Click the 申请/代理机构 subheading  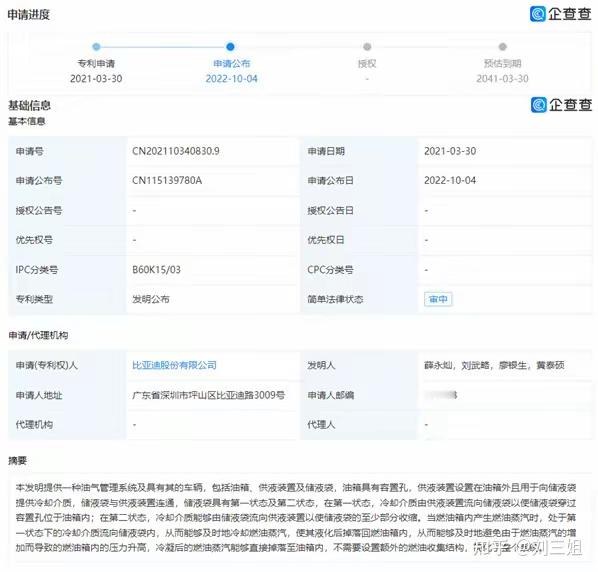(38, 335)
